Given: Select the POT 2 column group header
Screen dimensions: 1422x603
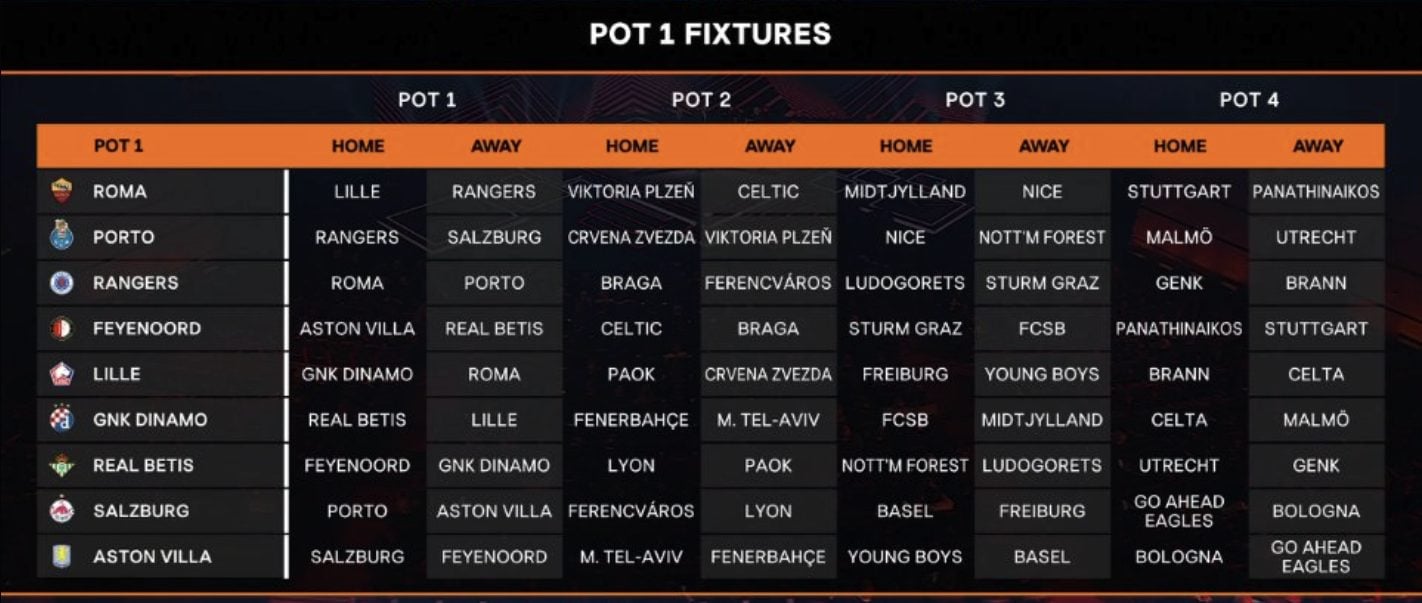Looking at the screenshot, I should click(x=701, y=99).
